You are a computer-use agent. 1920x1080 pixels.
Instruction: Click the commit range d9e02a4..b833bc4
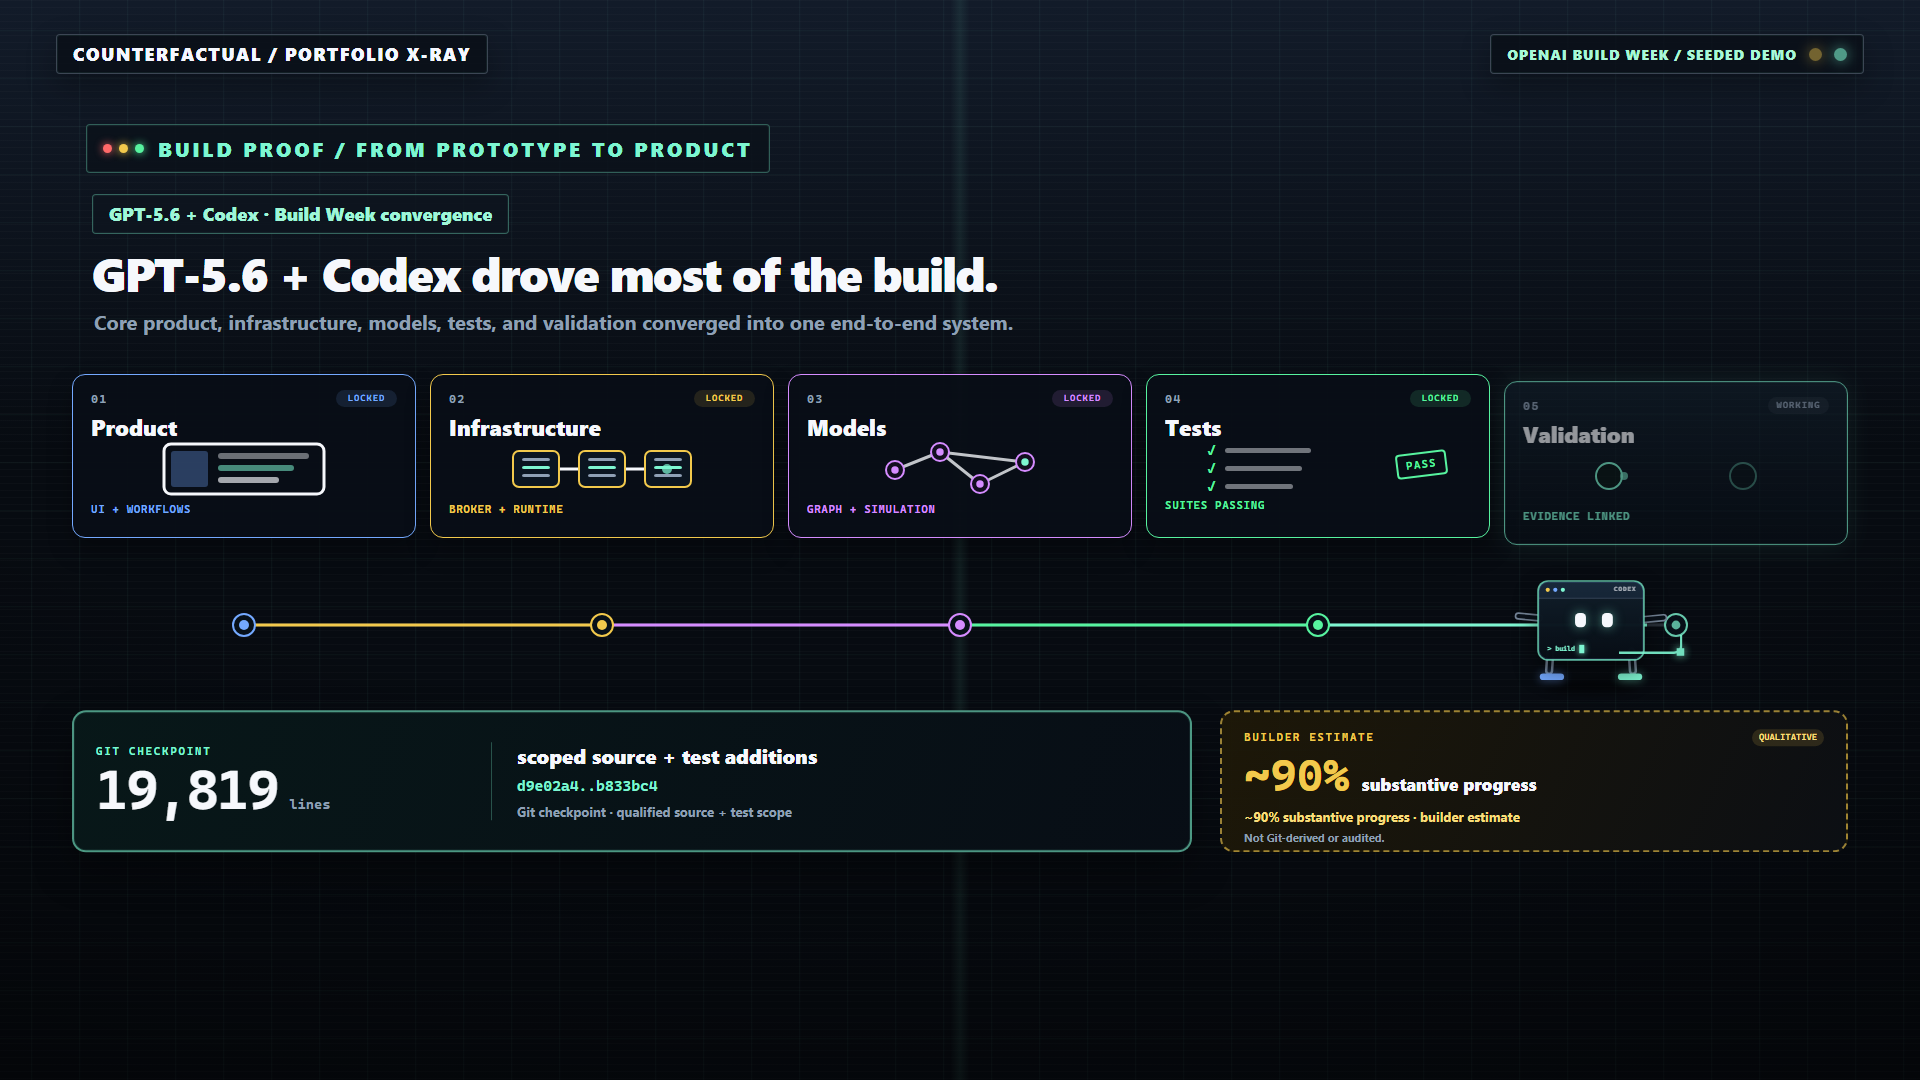click(587, 786)
